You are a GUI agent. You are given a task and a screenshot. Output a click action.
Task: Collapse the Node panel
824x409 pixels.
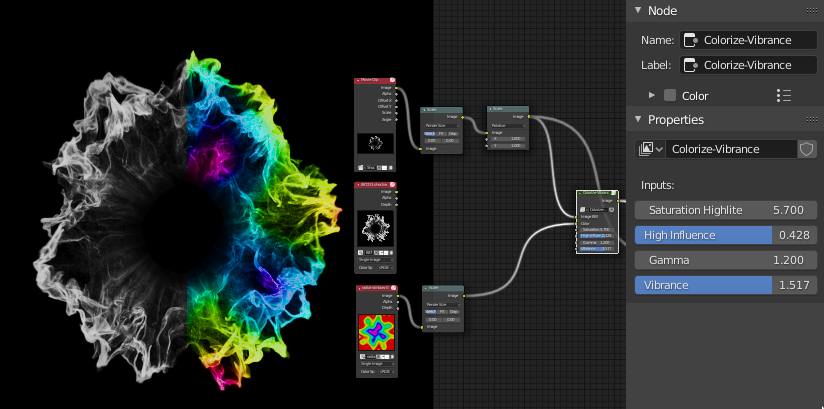pos(638,10)
